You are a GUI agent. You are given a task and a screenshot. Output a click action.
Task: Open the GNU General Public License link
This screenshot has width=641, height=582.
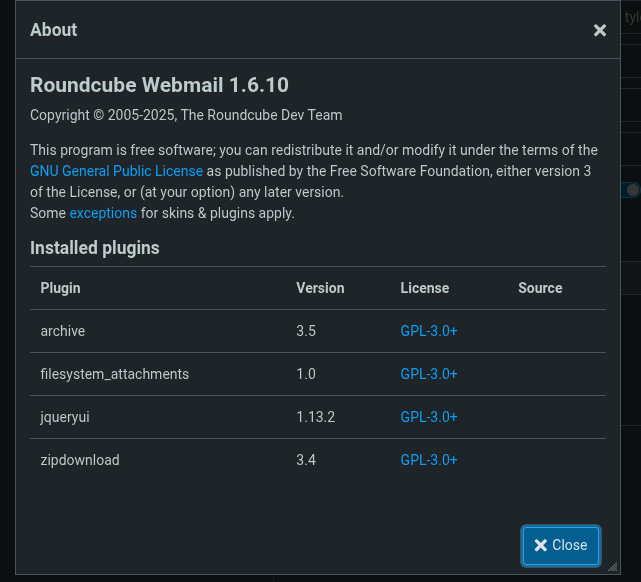click(116, 171)
